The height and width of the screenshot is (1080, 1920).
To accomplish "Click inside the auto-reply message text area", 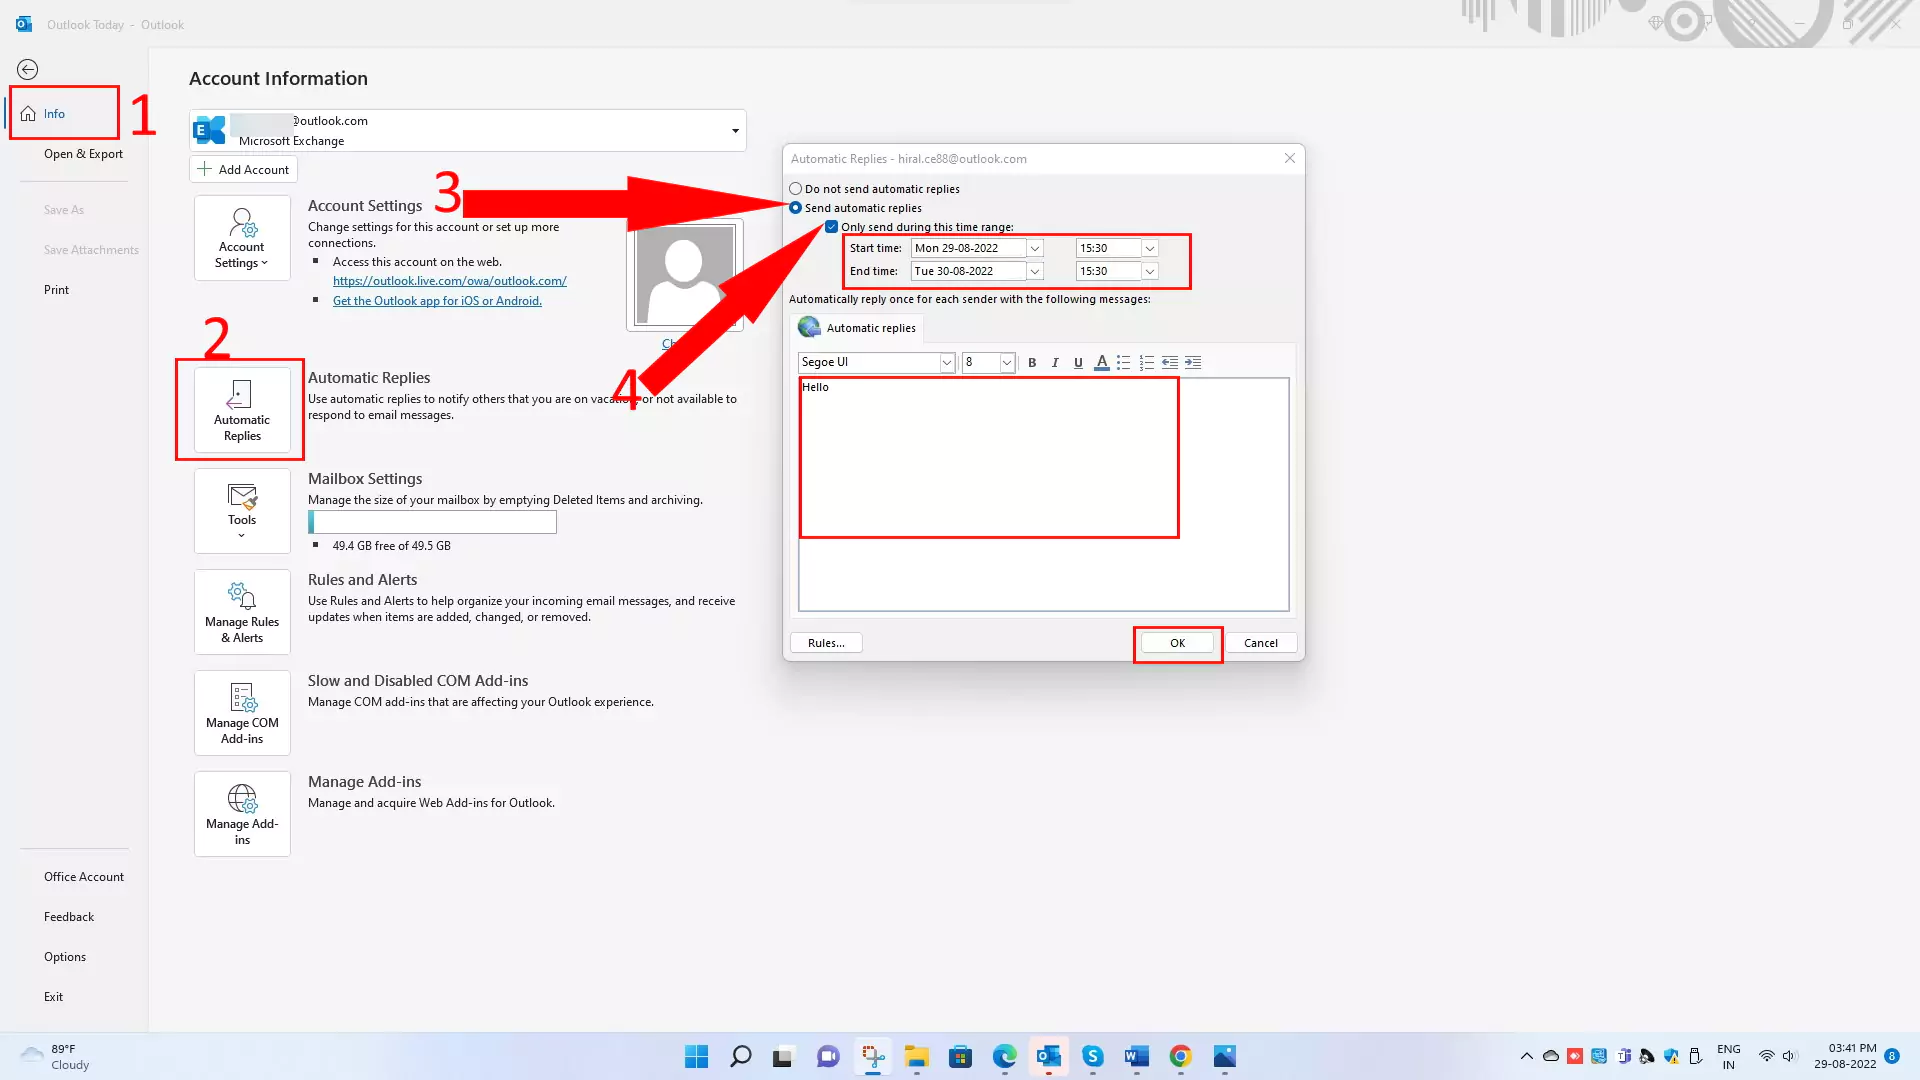I will pos(1043,494).
